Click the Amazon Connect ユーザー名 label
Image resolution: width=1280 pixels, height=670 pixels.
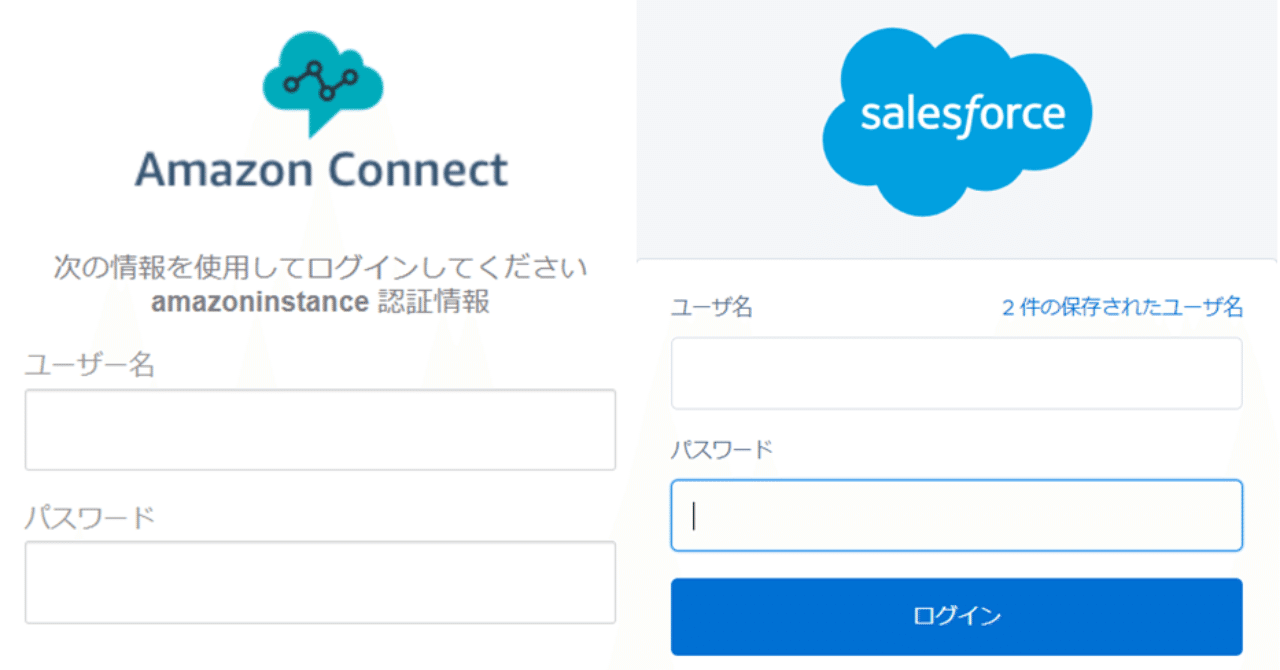click(89, 366)
